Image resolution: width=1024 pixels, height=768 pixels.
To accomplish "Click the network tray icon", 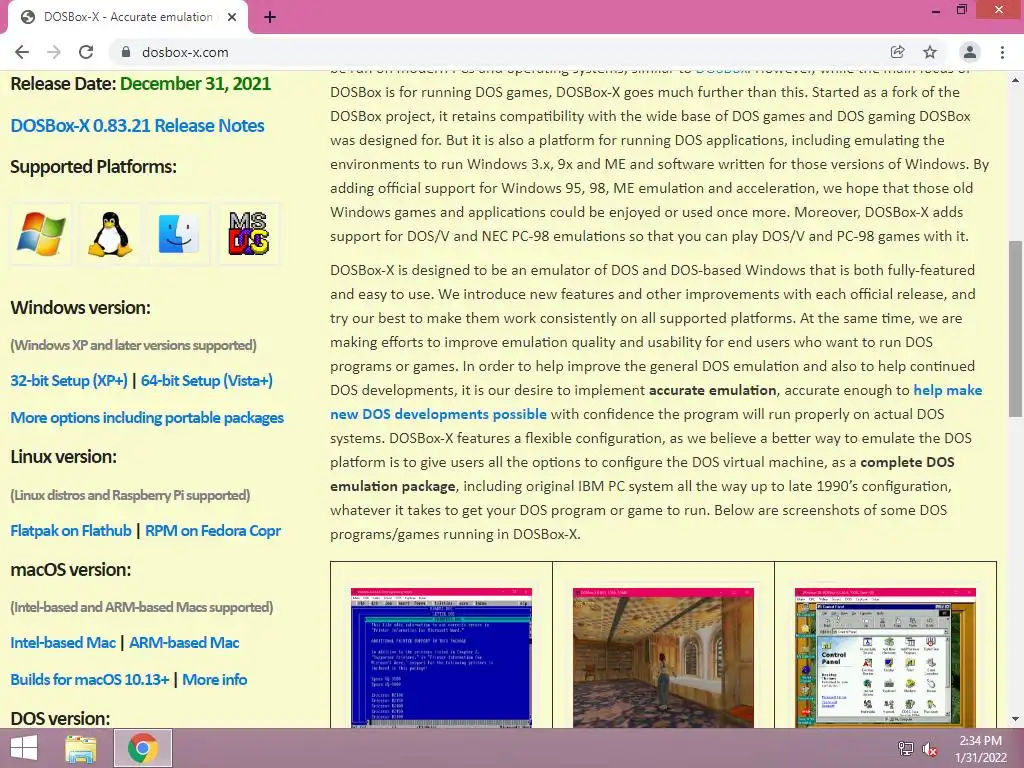I will pyautogui.click(x=905, y=749).
